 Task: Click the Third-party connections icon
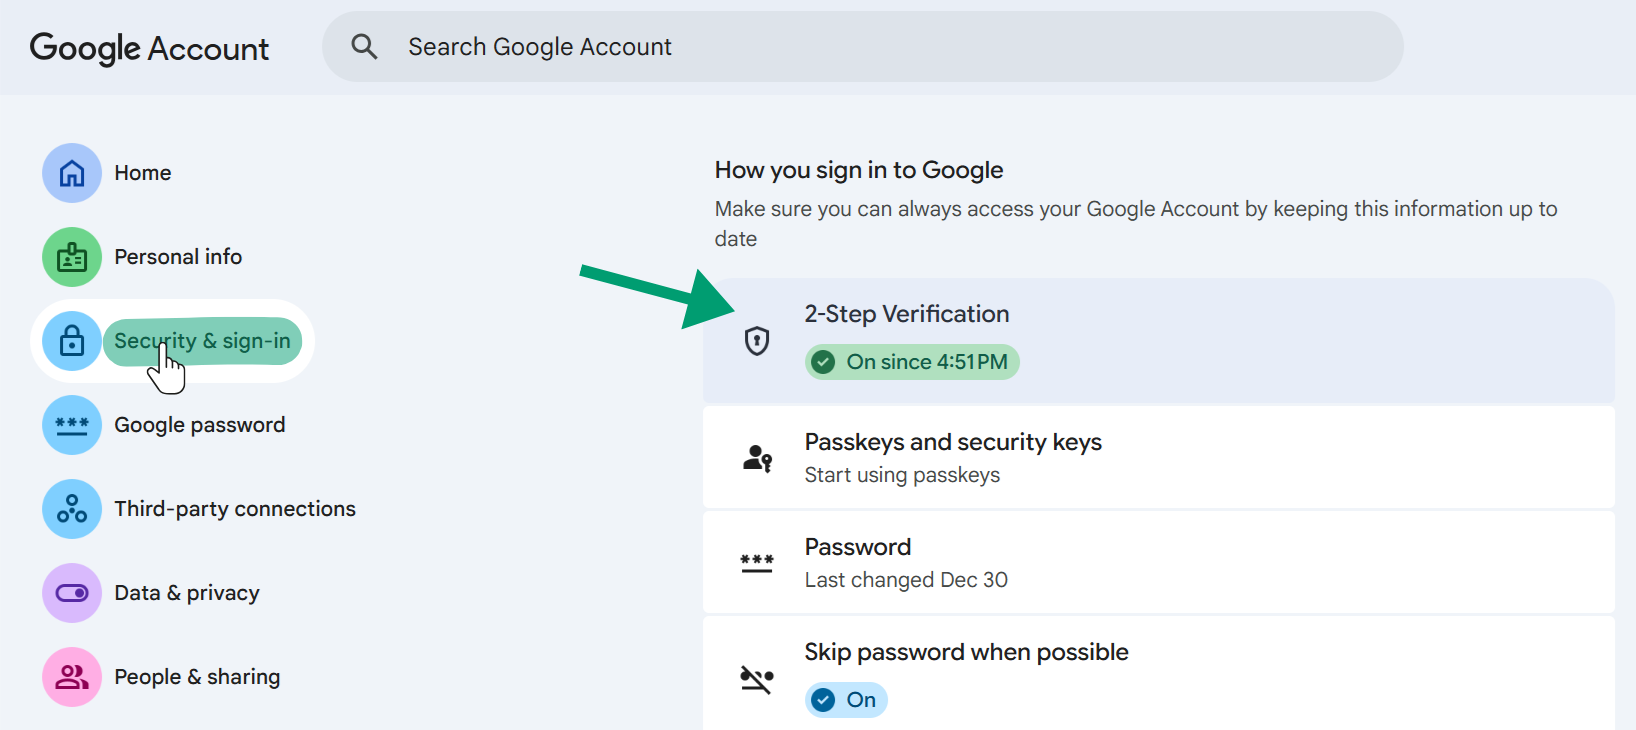[72, 509]
